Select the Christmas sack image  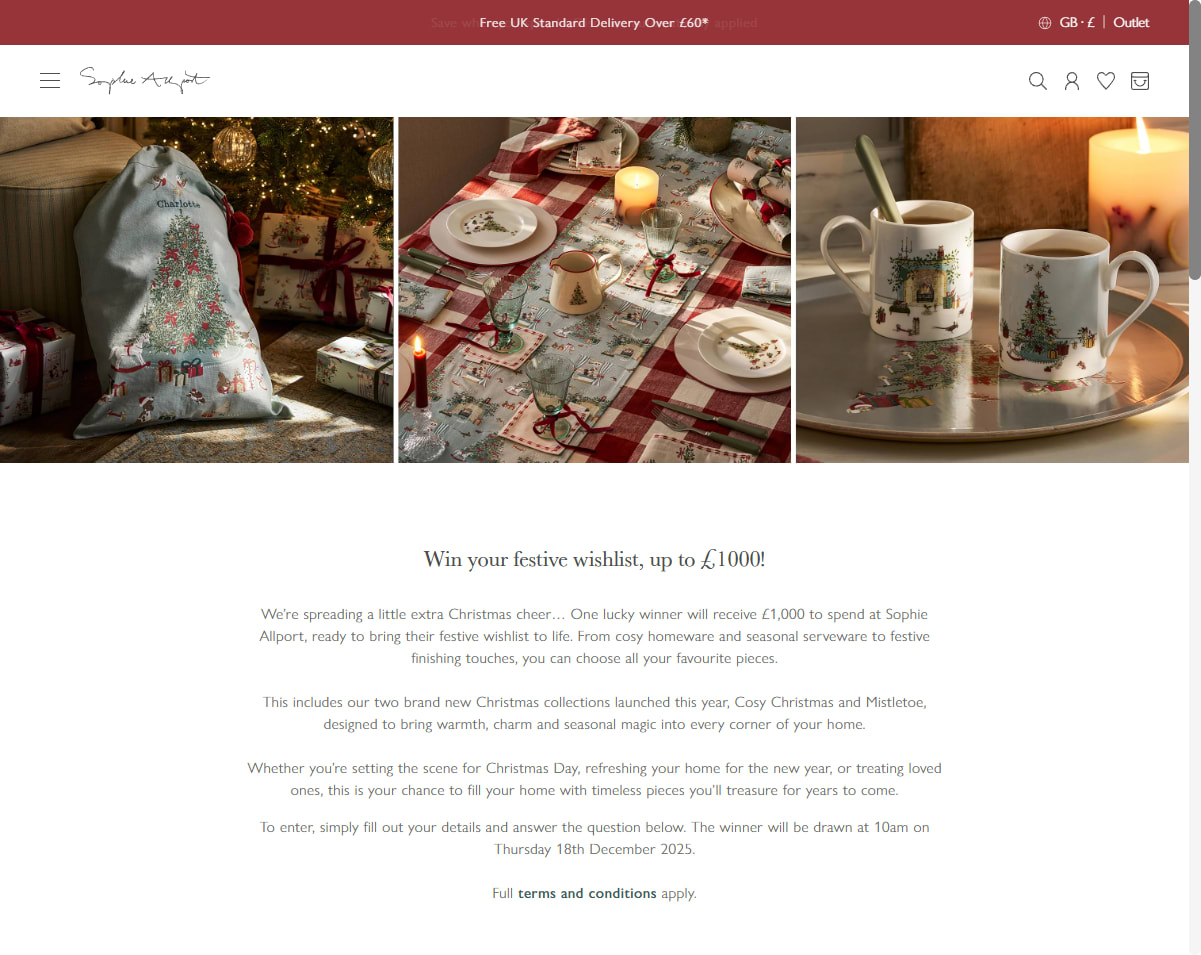click(196, 290)
